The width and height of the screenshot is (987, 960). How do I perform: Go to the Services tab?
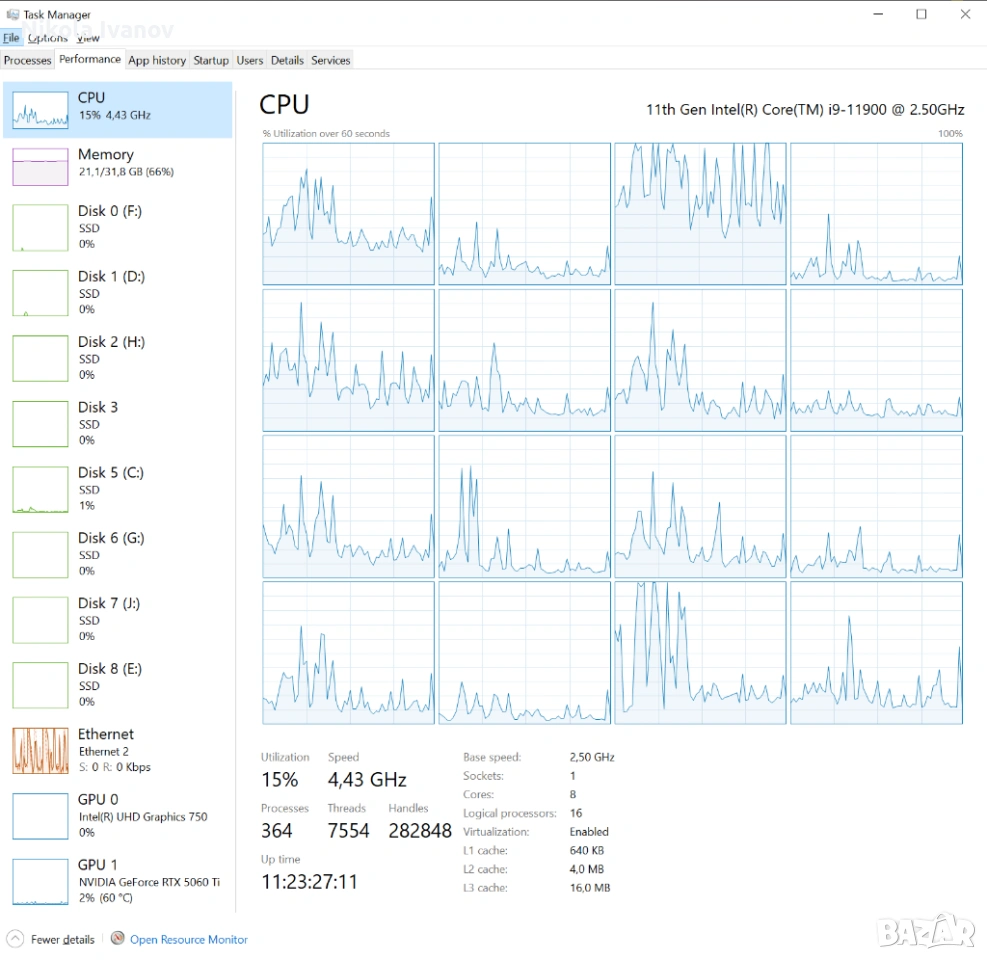click(330, 60)
